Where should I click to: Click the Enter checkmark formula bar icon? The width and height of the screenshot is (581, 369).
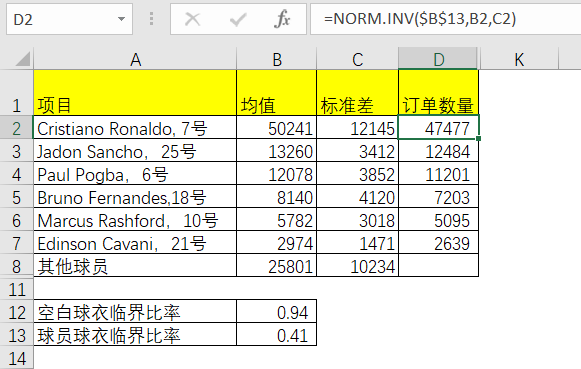pos(238,19)
